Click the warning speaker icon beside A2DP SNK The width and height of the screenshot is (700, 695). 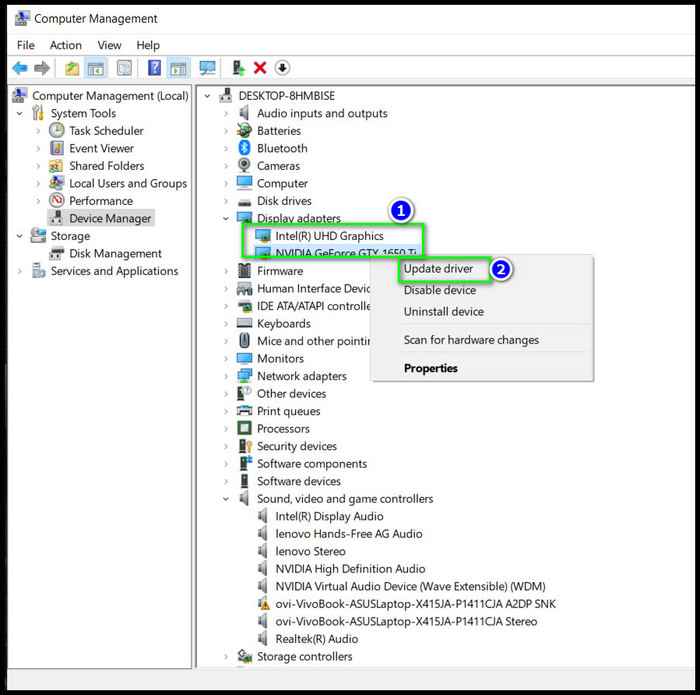(x=264, y=604)
